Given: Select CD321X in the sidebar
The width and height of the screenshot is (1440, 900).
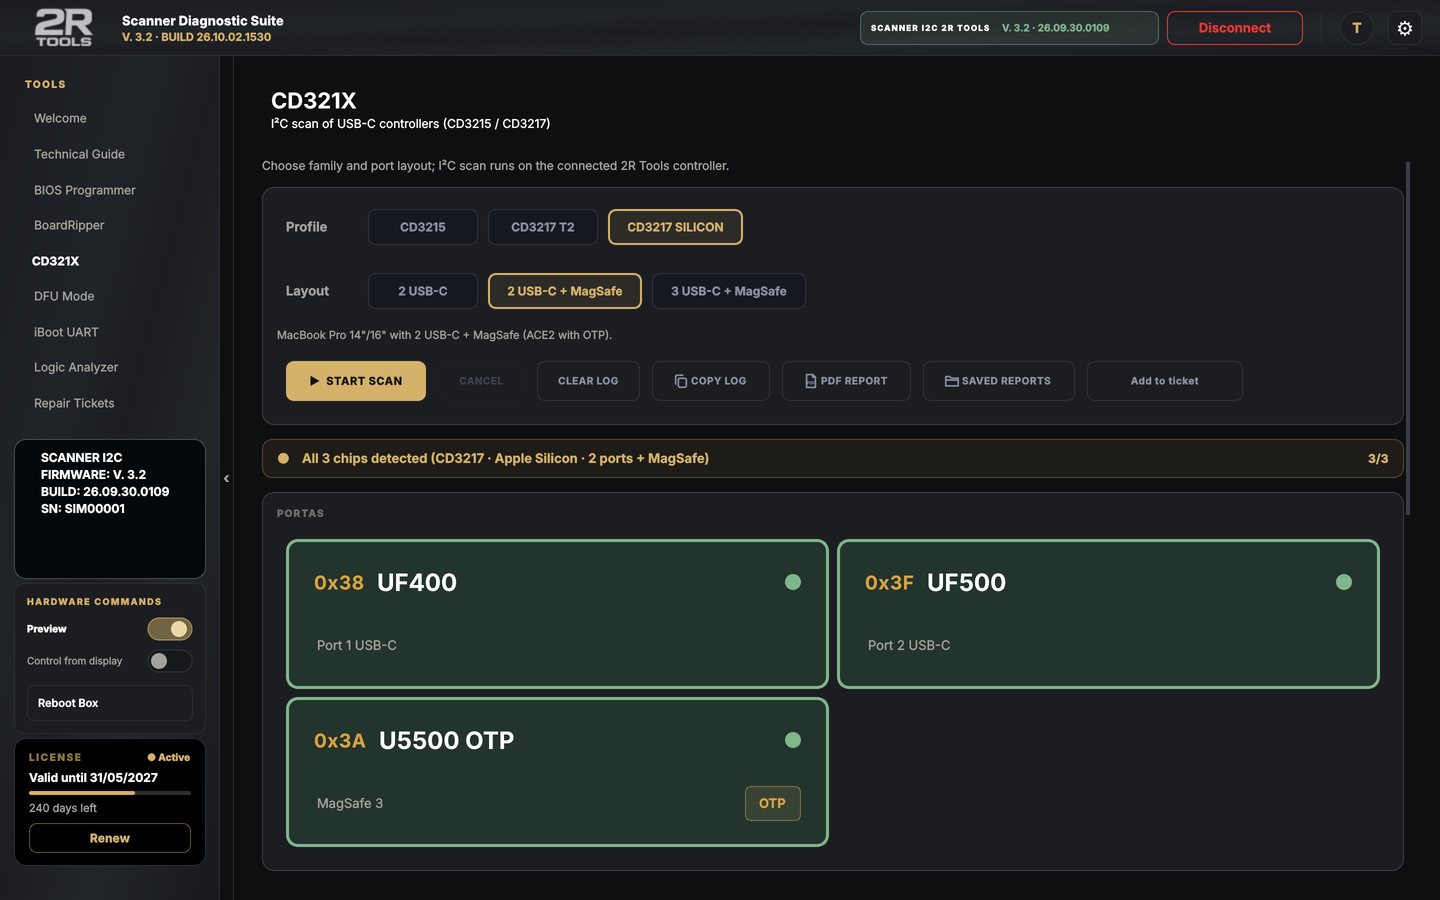Looking at the screenshot, I should pos(55,261).
